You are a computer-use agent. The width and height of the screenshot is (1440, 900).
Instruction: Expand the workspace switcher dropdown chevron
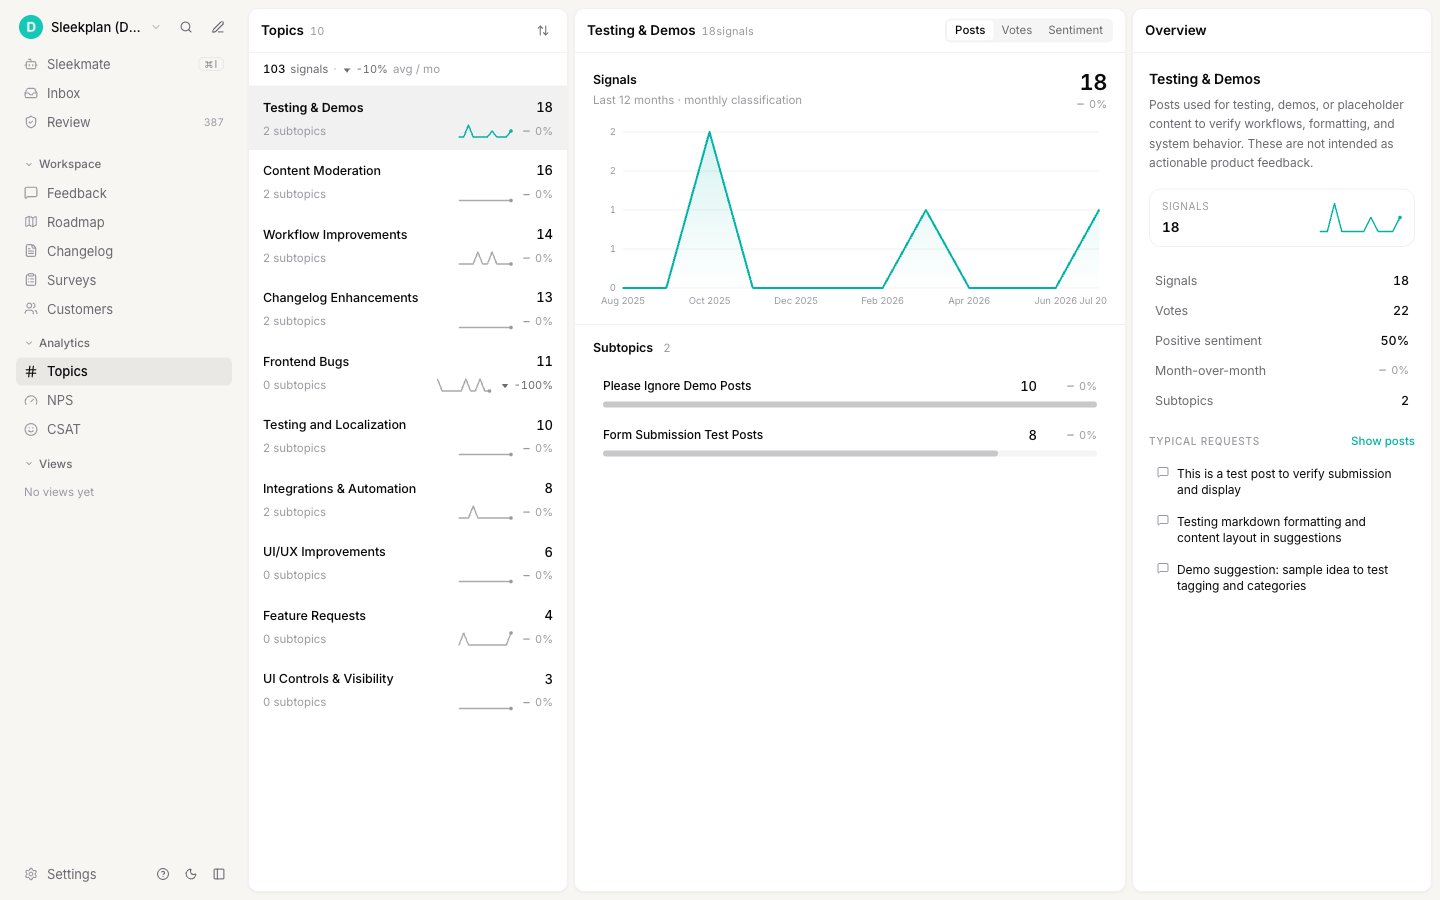click(156, 27)
